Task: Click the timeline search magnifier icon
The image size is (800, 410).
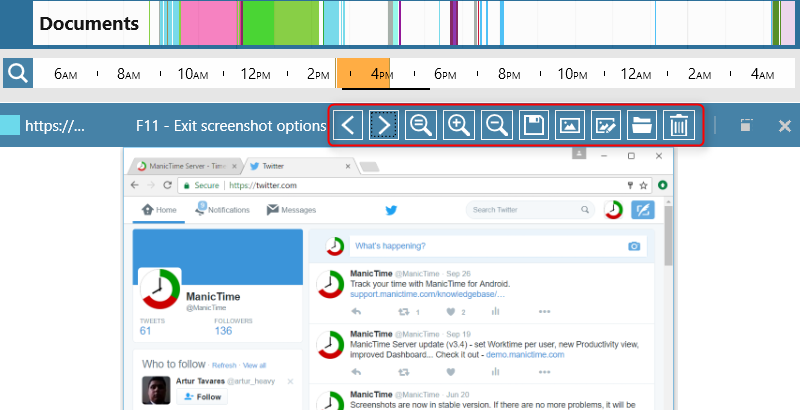Action: point(17,73)
